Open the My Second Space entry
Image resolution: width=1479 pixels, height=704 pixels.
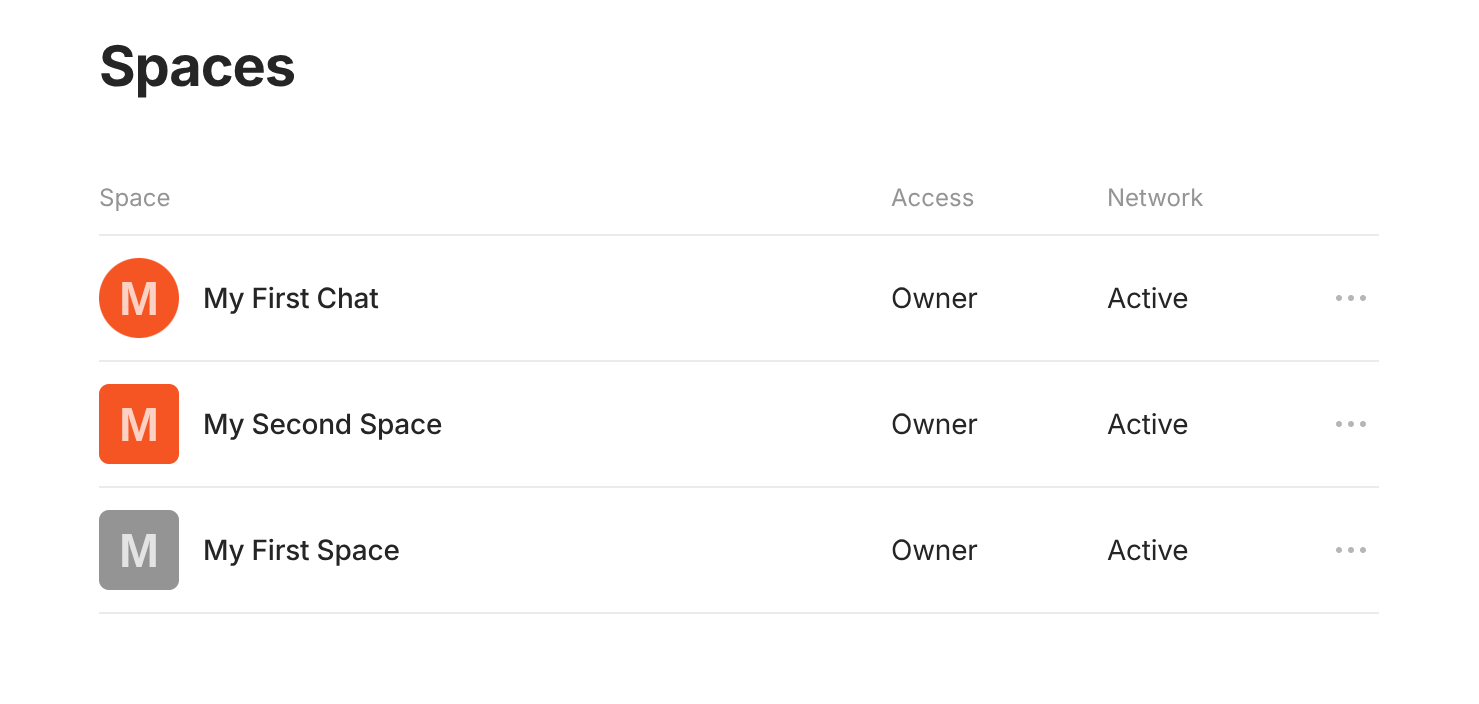322,424
